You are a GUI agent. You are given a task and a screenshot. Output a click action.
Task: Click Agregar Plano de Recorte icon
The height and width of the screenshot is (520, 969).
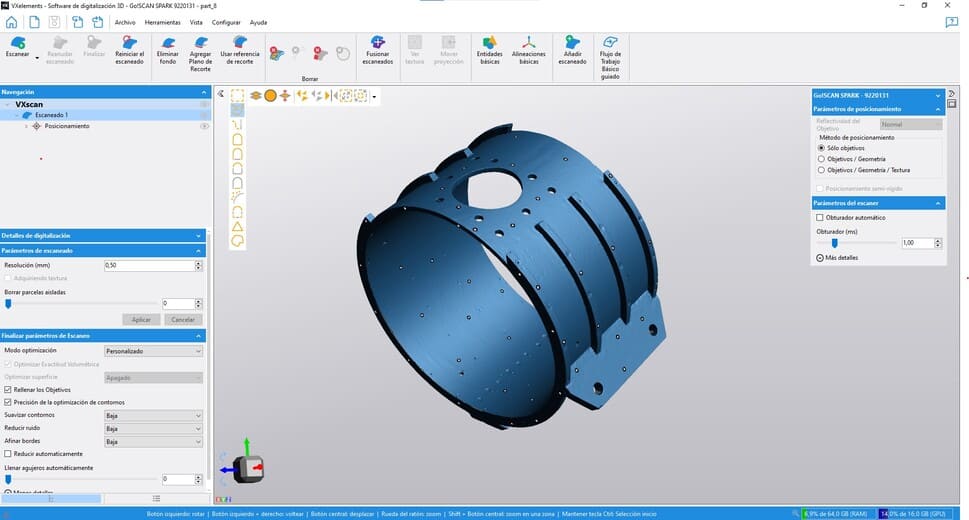click(200, 42)
